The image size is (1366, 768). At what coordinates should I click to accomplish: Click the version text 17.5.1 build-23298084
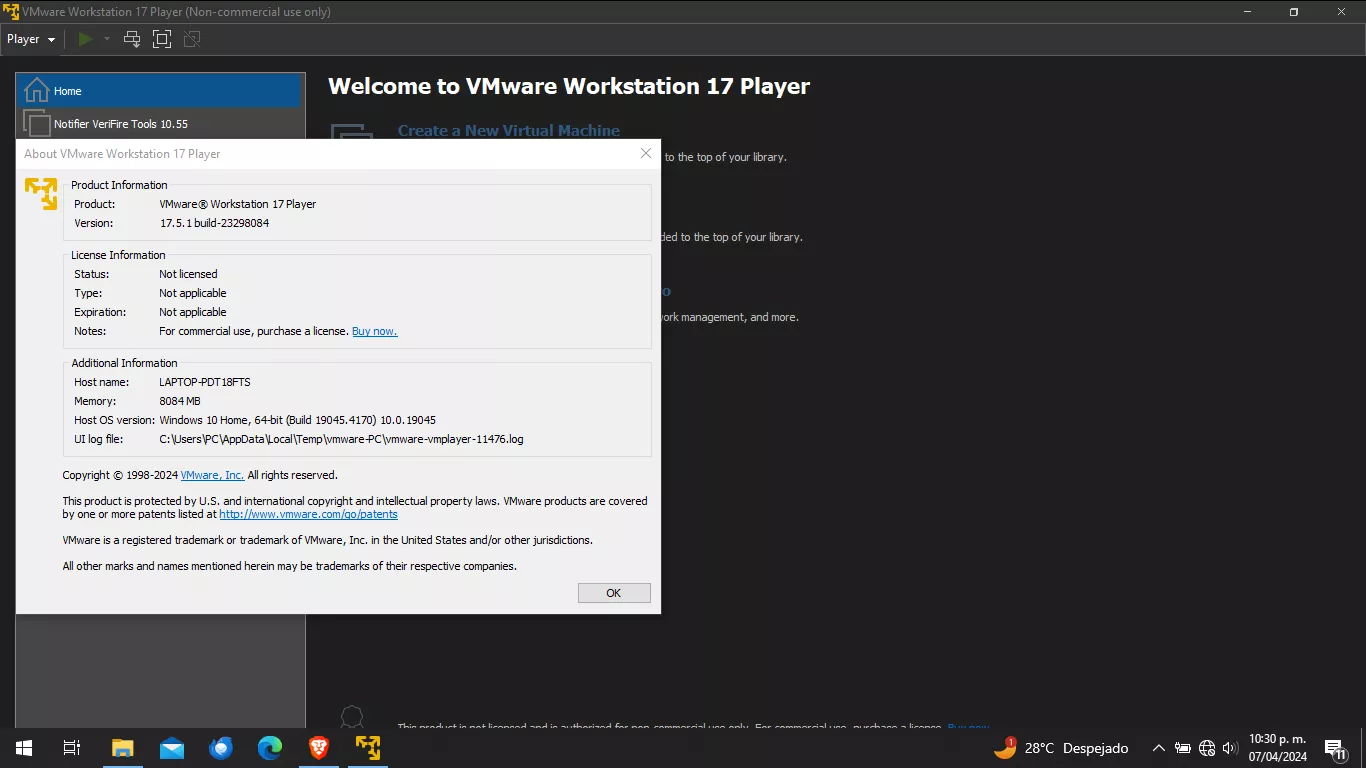pos(214,223)
